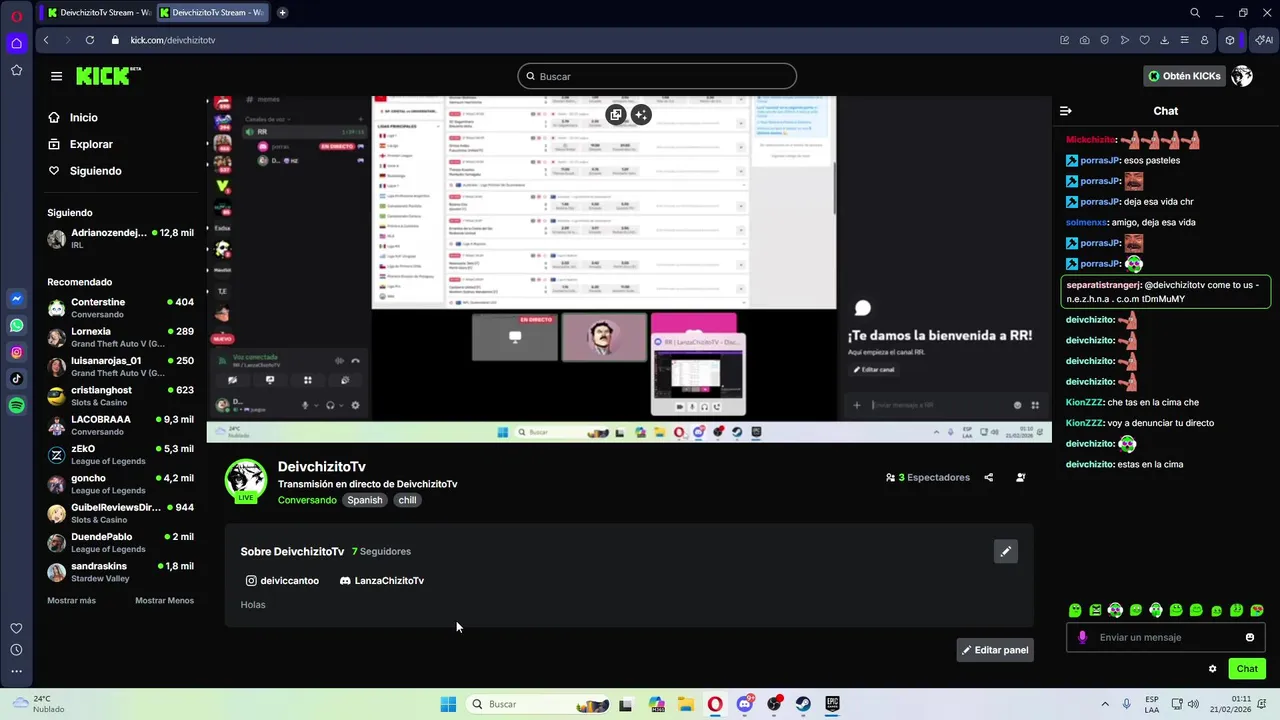The width and height of the screenshot is (1280, 720).
Task: Click the stream video player
Action: pos(629,269)
